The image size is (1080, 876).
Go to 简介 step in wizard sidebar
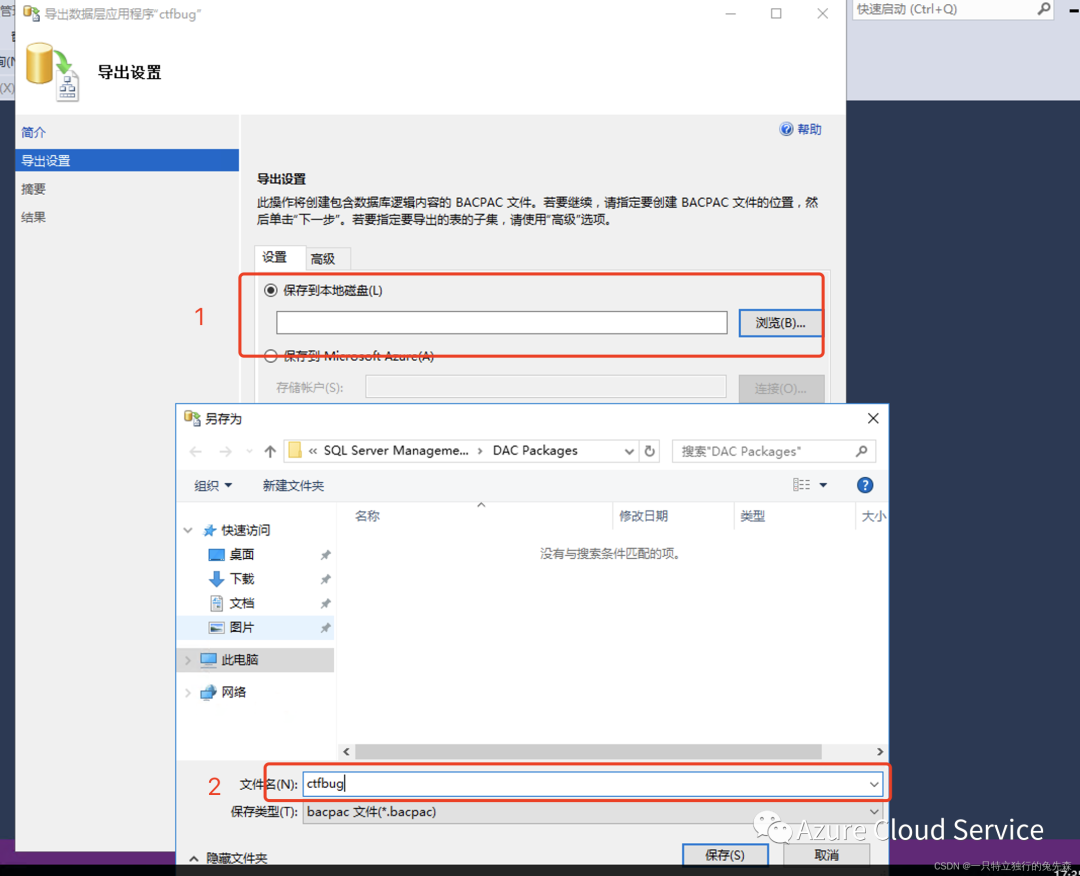34,132
